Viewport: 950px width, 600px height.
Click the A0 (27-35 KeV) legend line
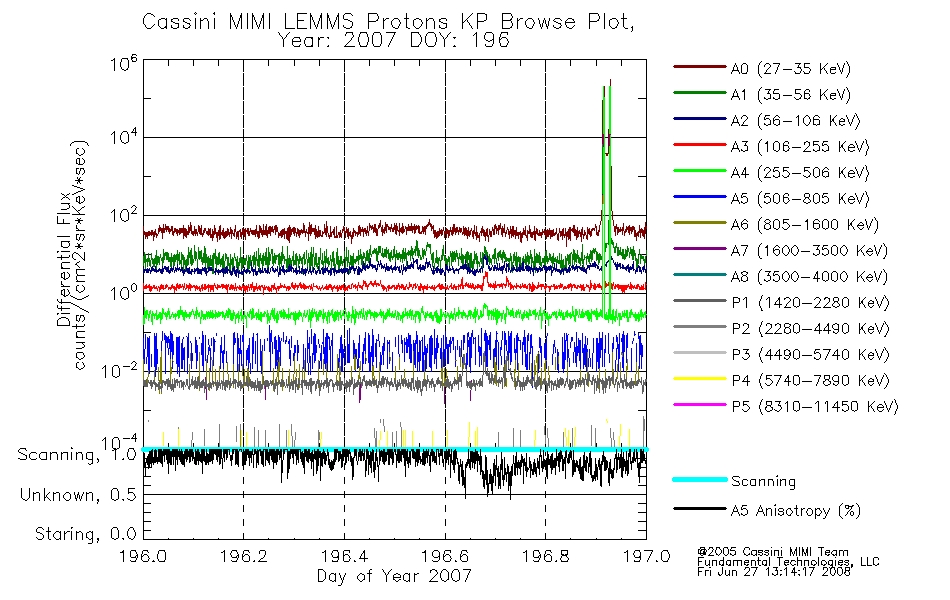coord(700,67)
